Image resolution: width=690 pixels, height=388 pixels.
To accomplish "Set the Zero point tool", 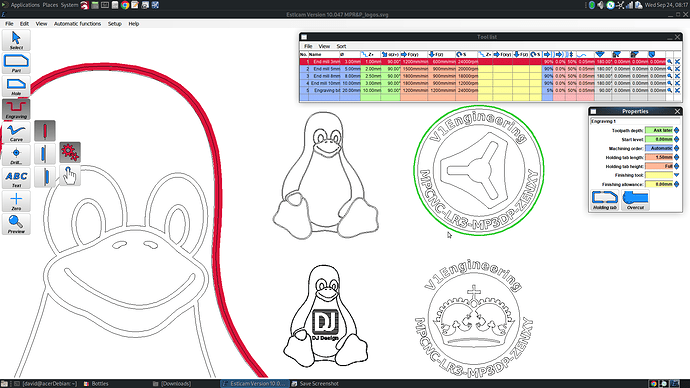I will point(16,201).
